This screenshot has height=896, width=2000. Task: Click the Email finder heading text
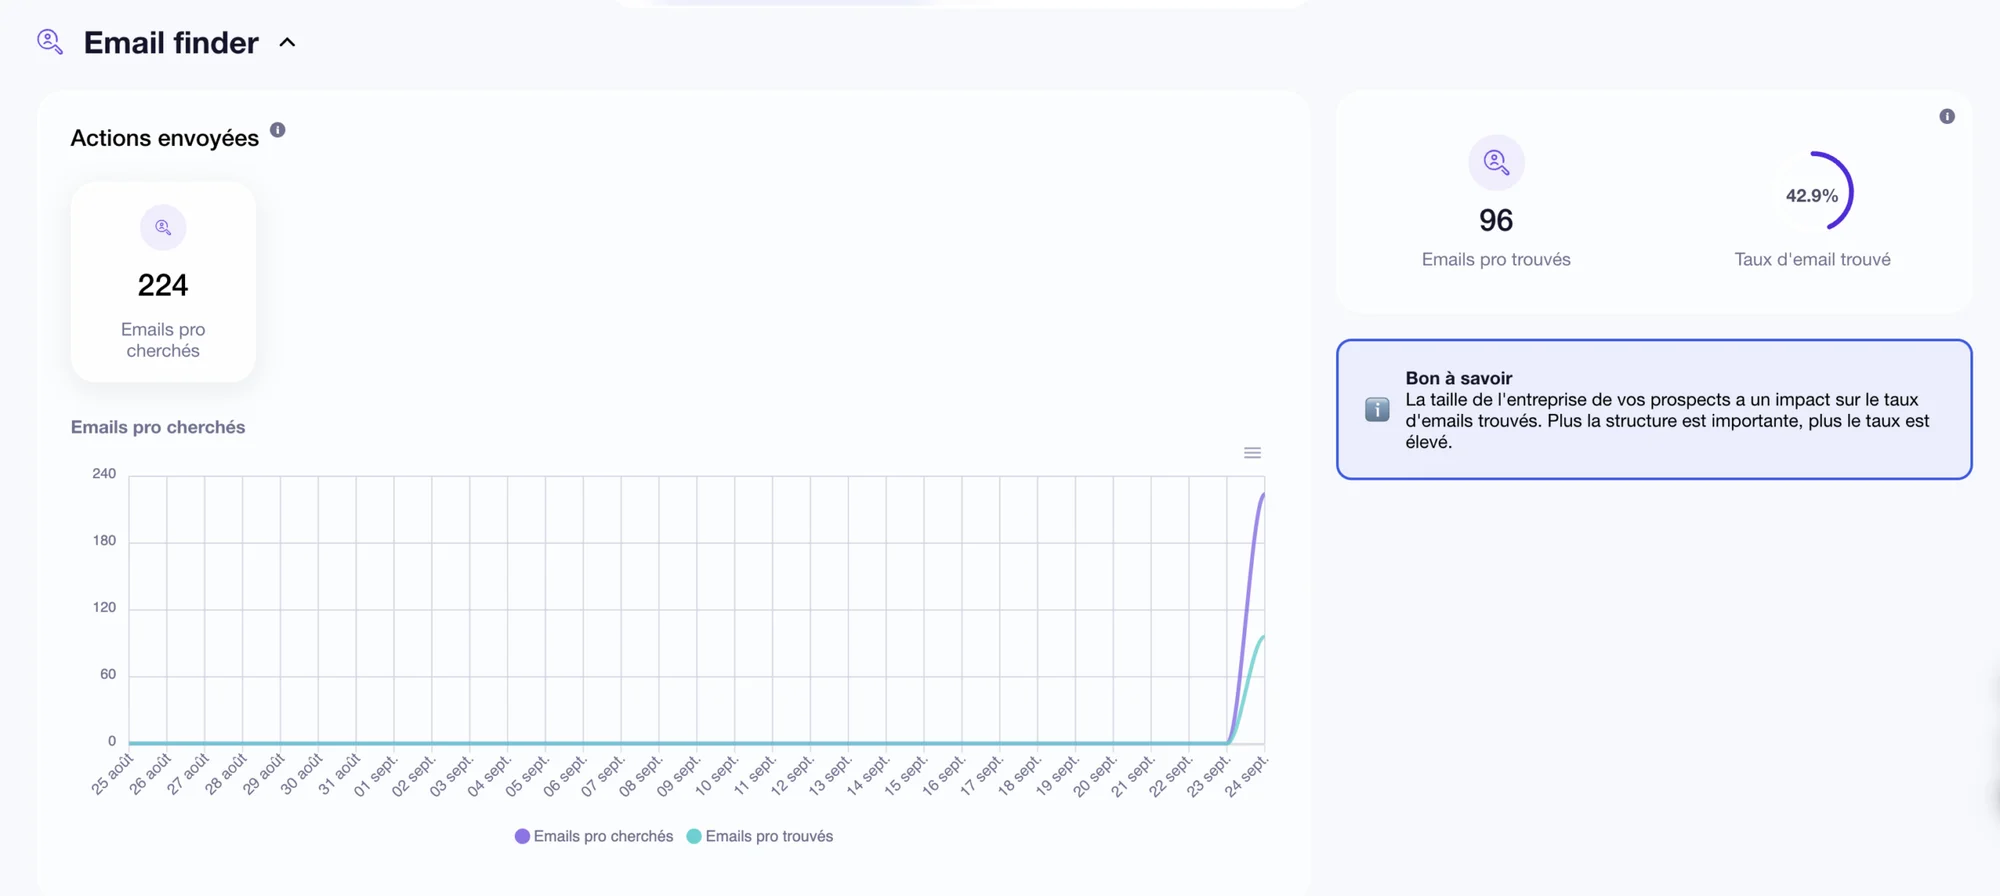(171, 43)
